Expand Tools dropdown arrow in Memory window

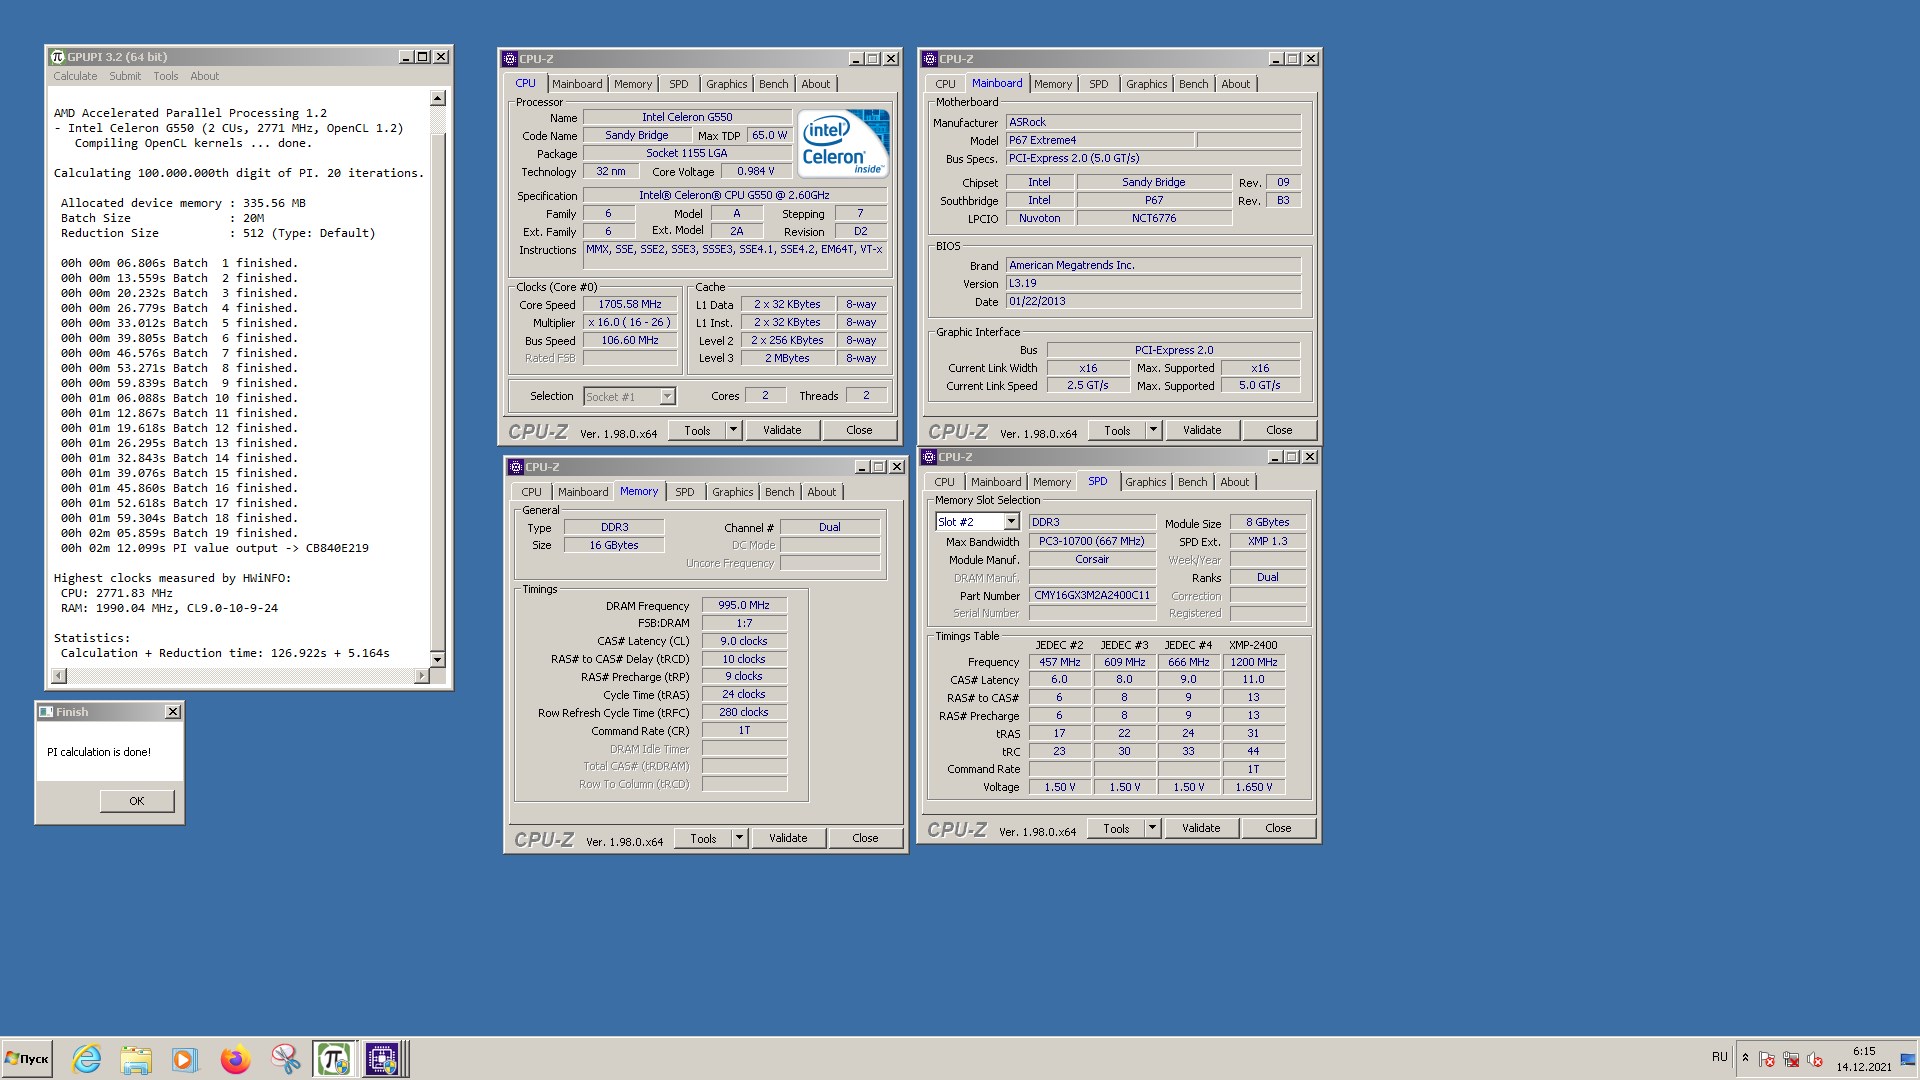click(x=739, y=838)
